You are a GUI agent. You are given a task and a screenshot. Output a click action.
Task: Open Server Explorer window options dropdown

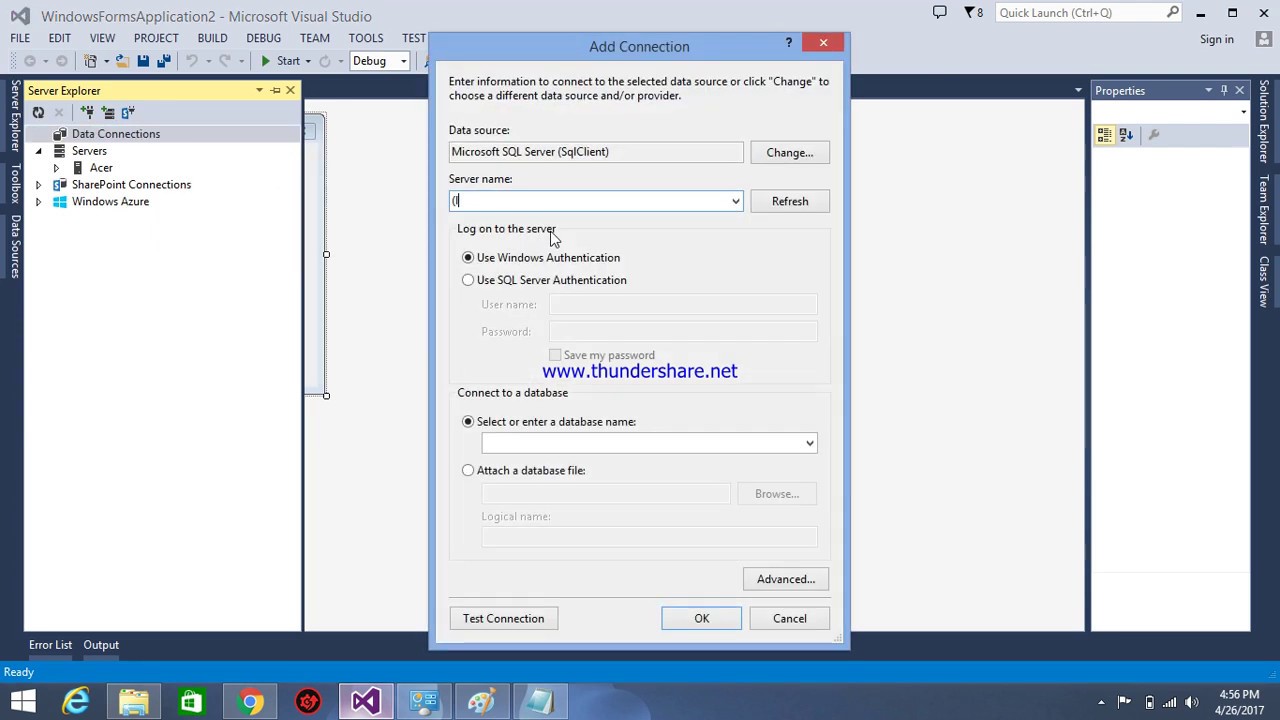(x=259, y=91)
